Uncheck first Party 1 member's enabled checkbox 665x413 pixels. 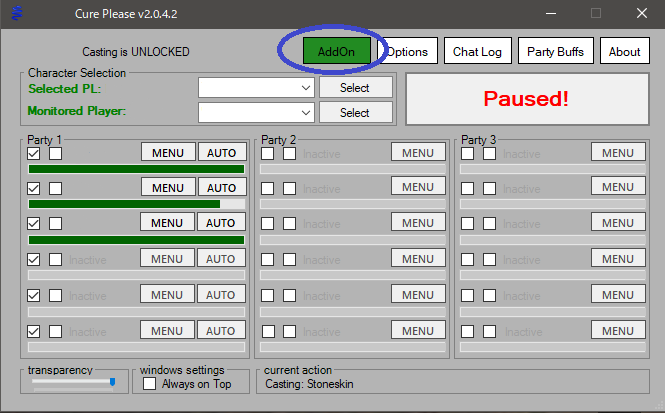(34, 153)
